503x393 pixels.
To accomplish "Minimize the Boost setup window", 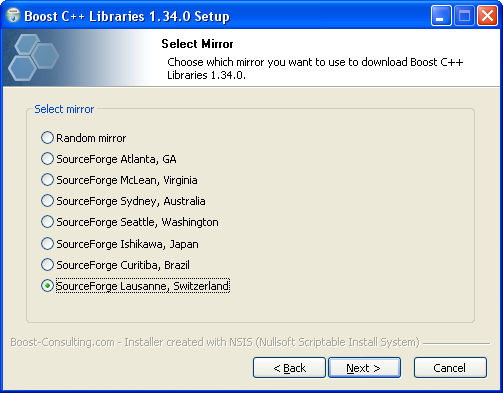I will pyautogui.click(x=441, y=16).
